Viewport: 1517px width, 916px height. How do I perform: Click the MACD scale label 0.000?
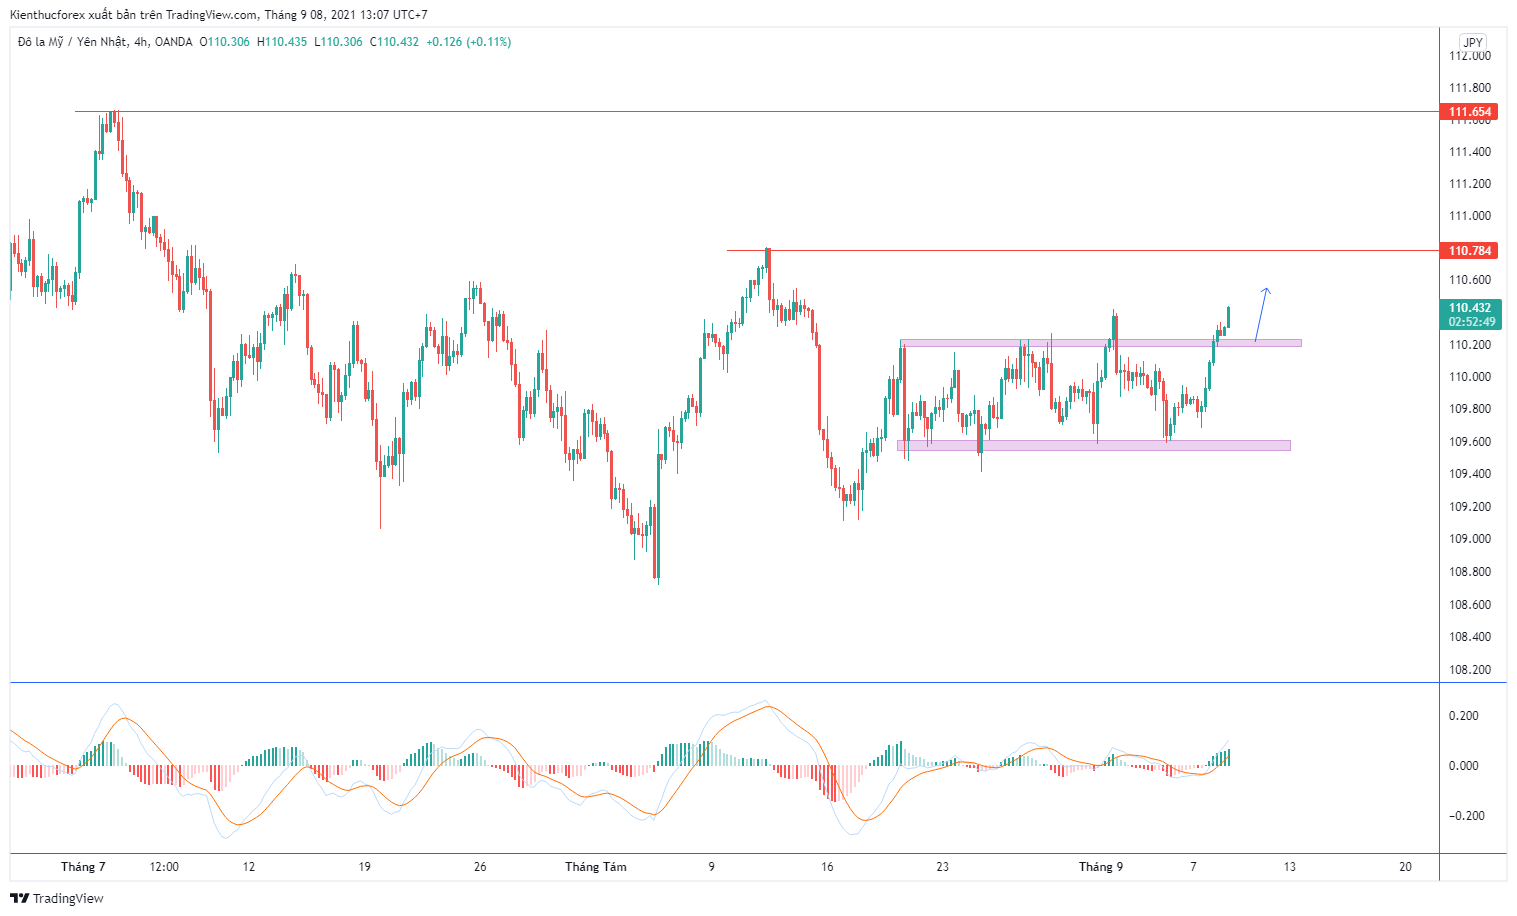tap(1464, 766)
